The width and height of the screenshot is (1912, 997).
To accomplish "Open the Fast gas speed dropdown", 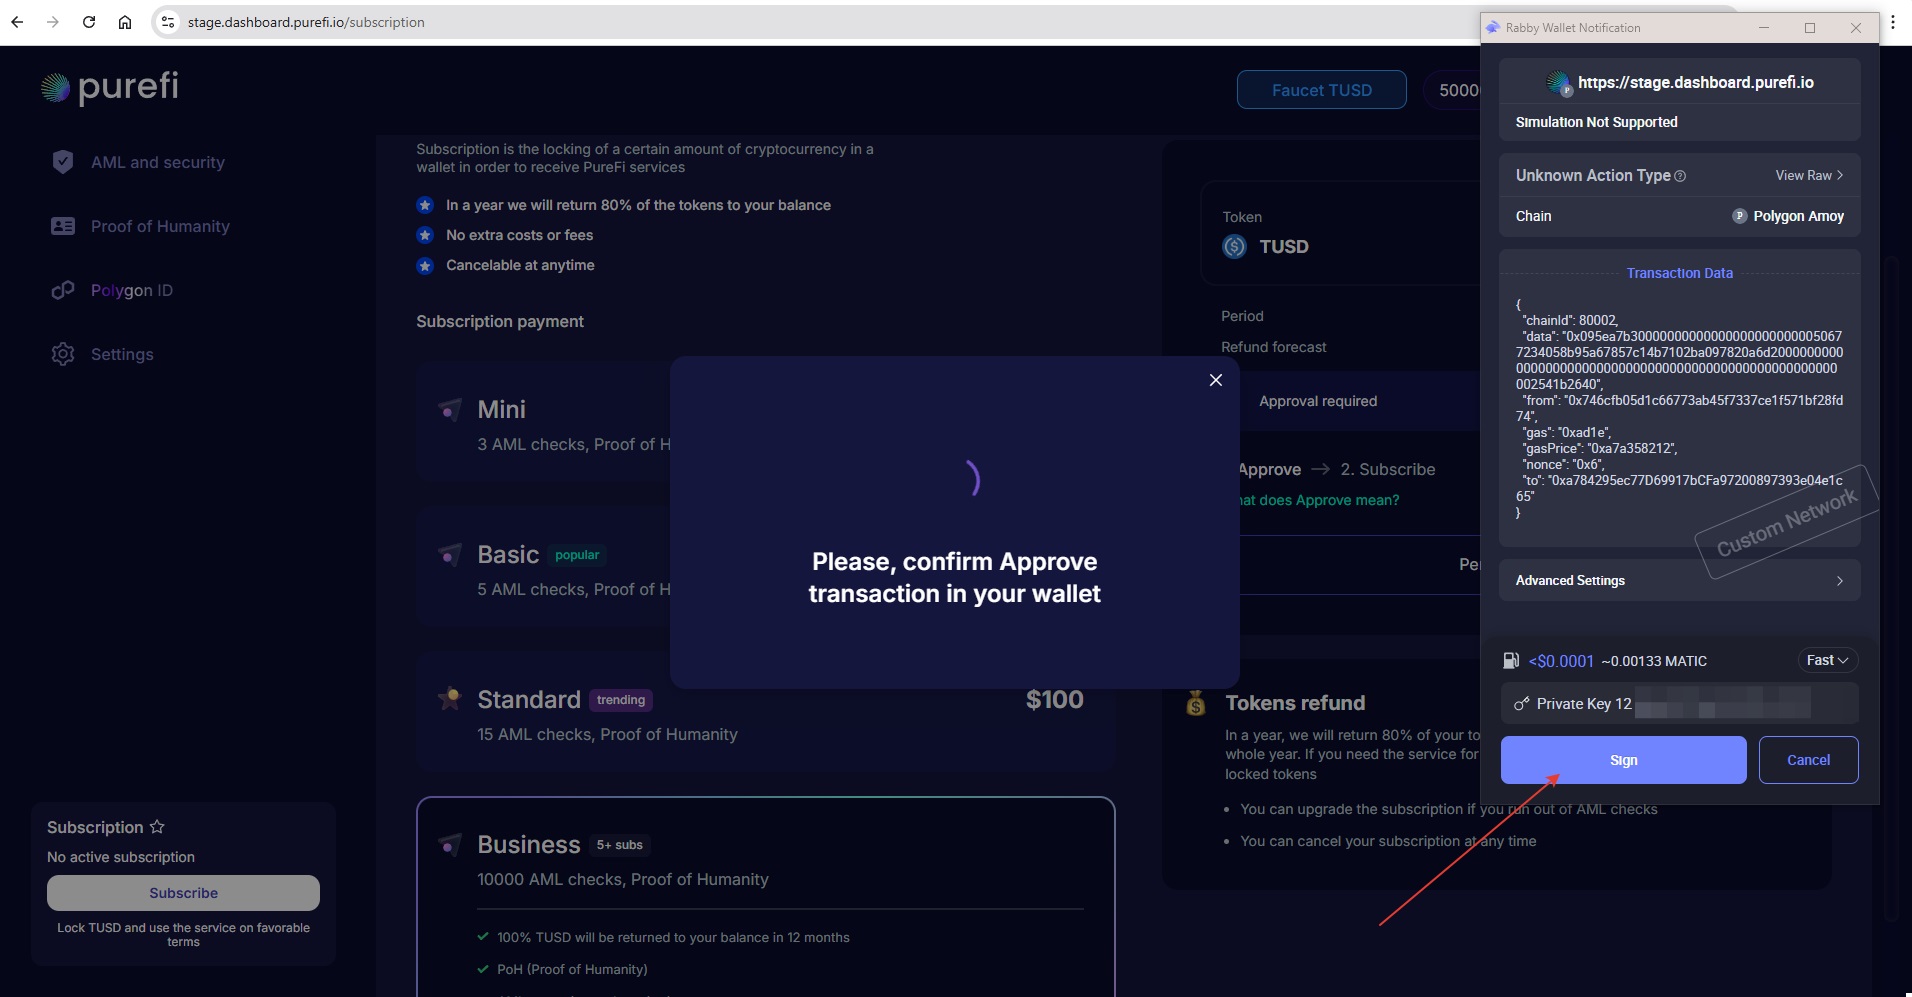I will (1827, 660).
